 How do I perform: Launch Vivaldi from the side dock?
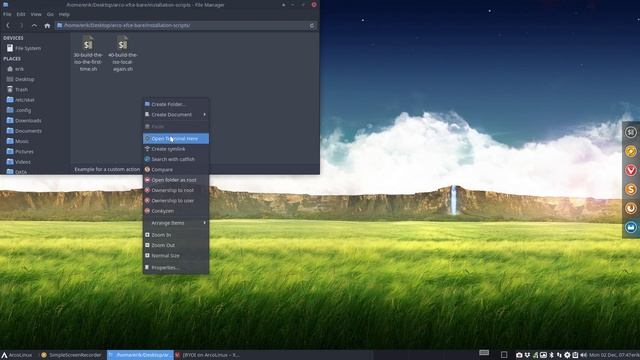[631, 170]
